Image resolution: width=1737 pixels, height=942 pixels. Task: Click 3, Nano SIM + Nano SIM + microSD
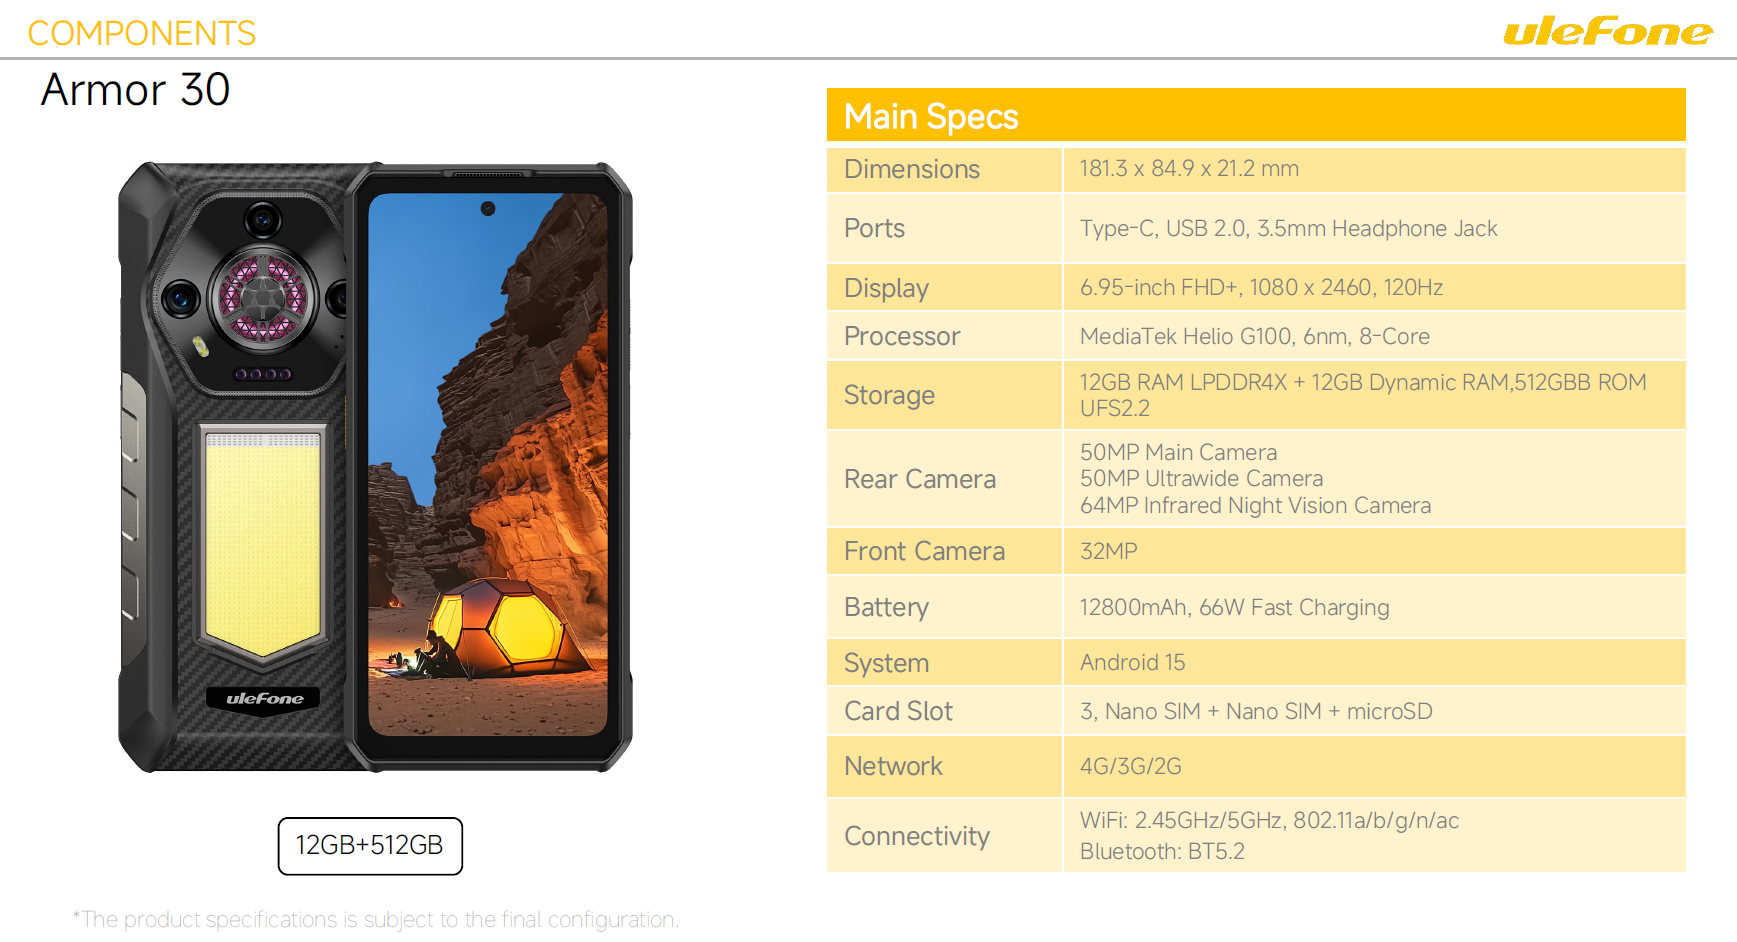[1256, 711]
